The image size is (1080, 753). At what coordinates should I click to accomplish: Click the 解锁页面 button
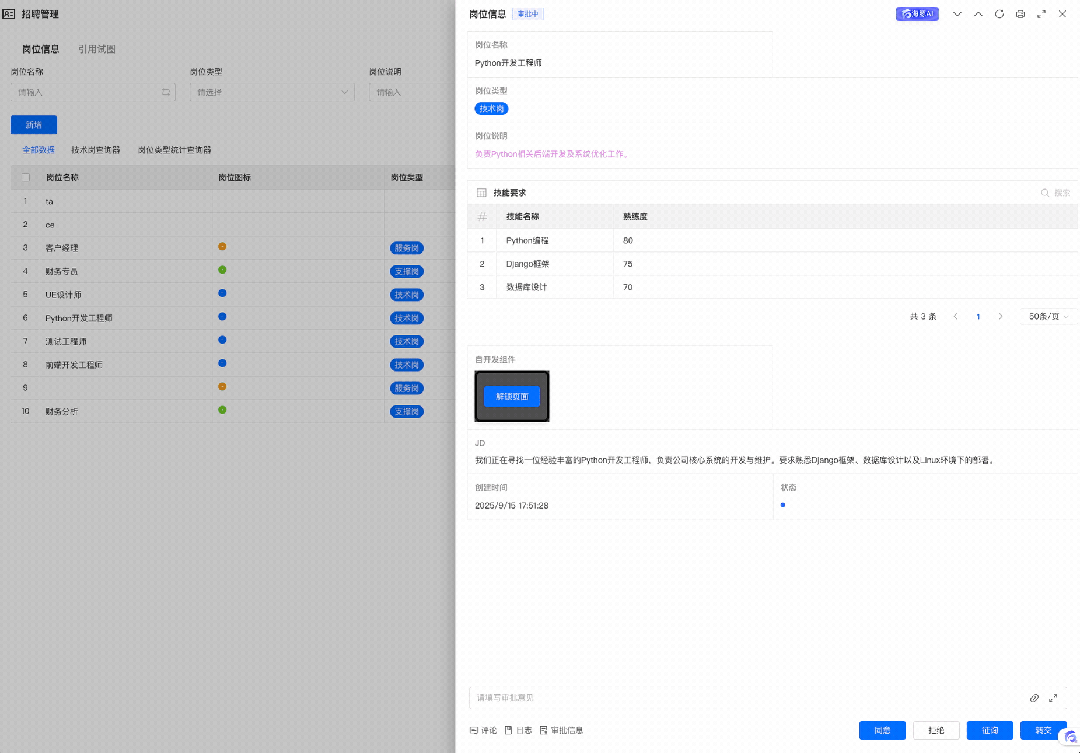[512, 396]
